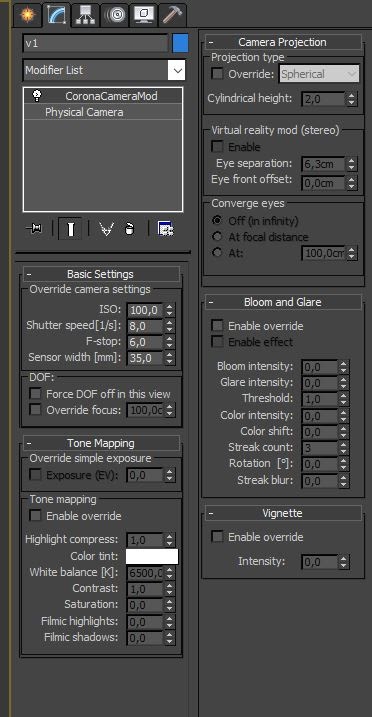This screenshot has width=372, height=717.
Task: Collapse the Basic Settings rollout
Action: 101,274
